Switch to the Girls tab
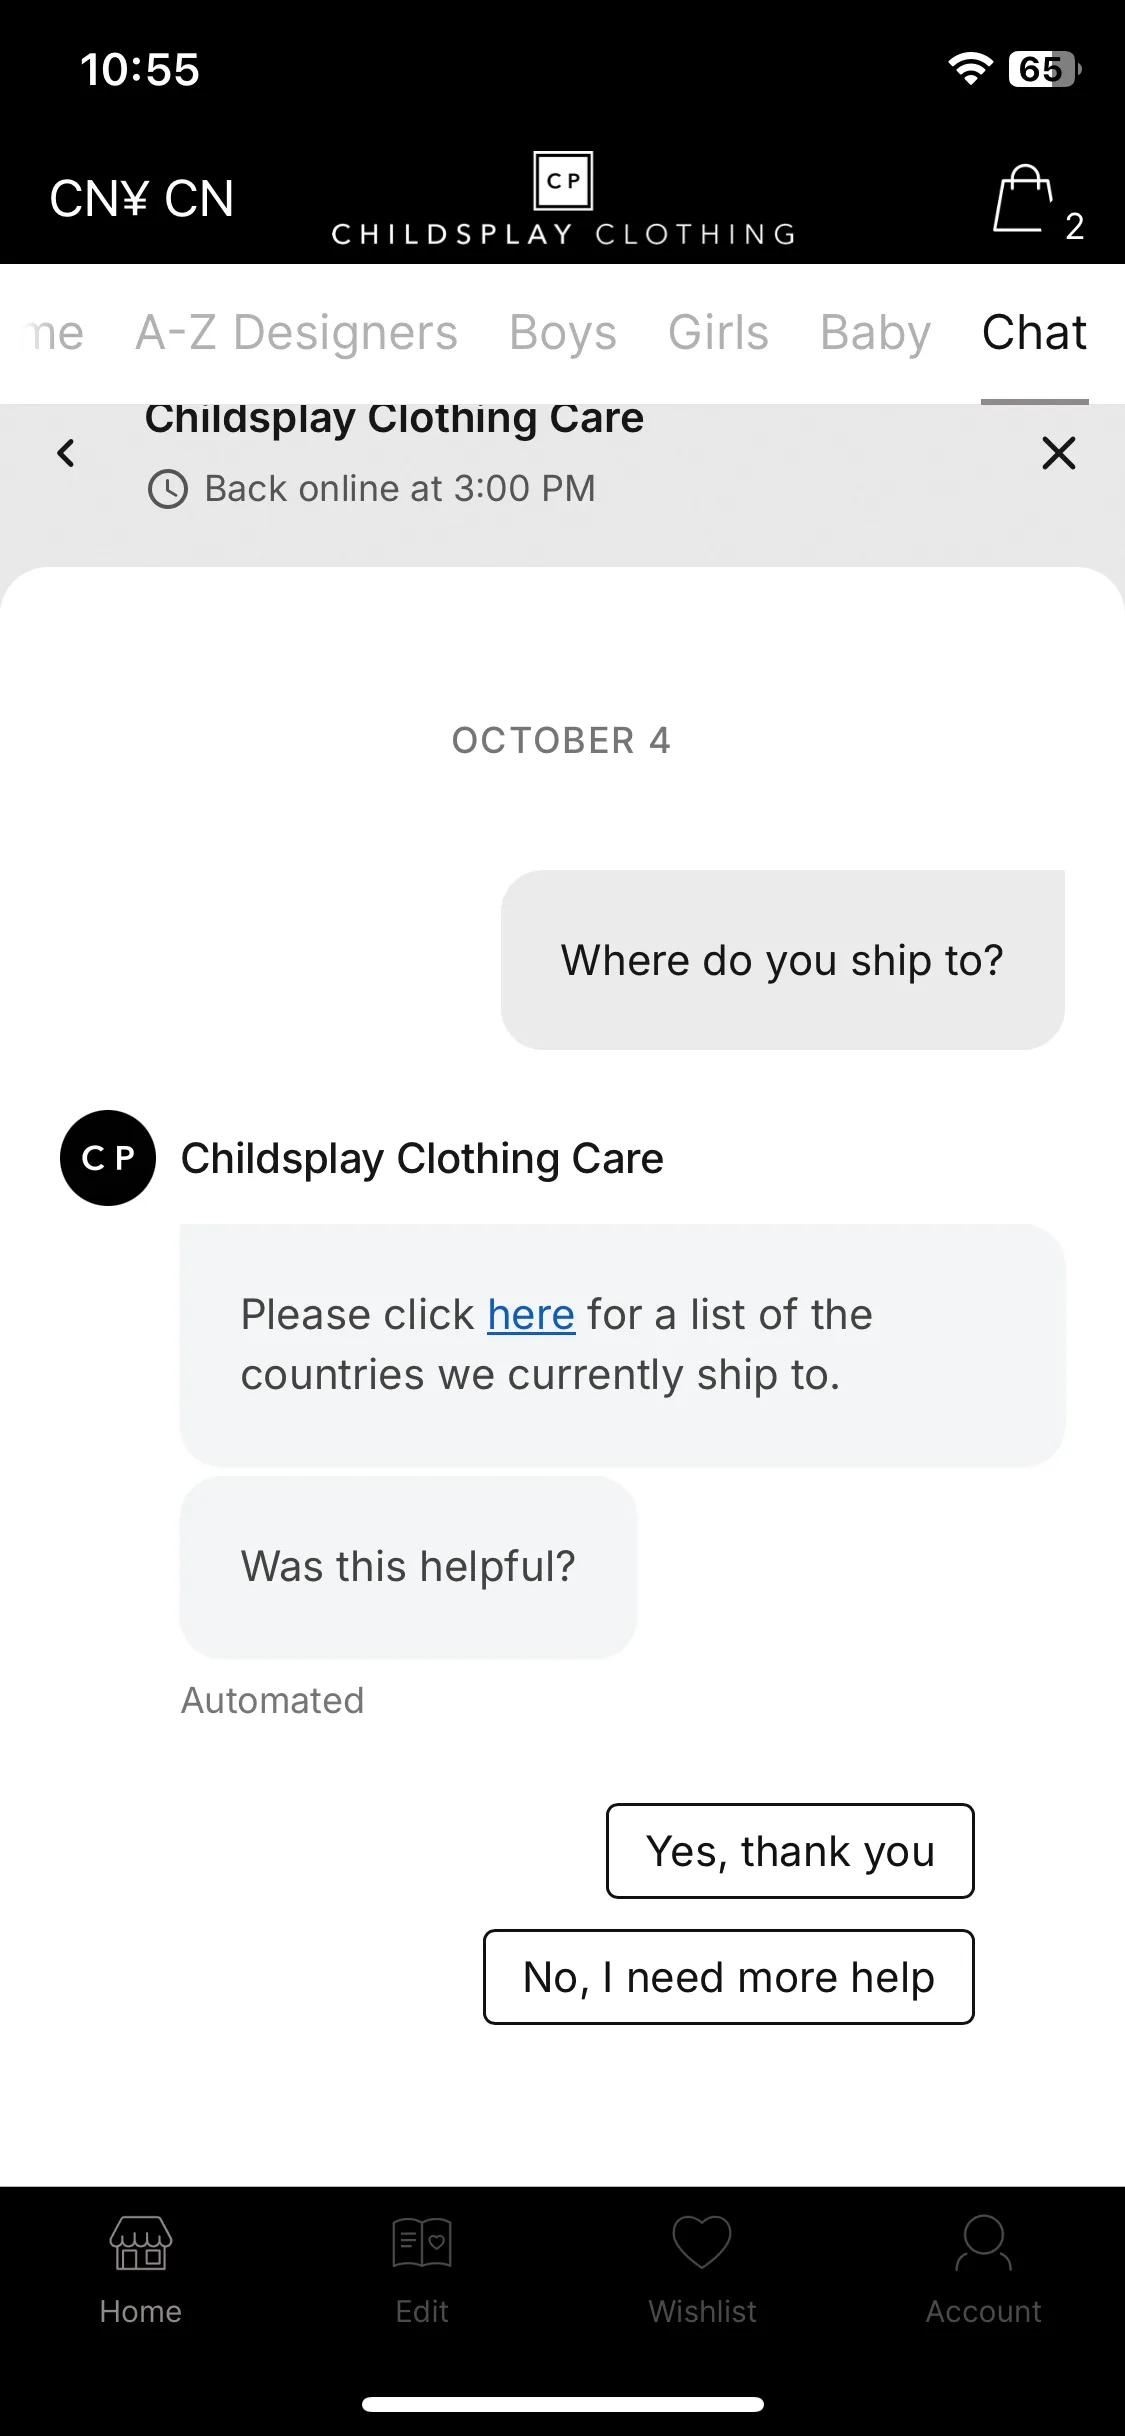The width and height of the screenshot is (1125, 2436). click(718, 333)
